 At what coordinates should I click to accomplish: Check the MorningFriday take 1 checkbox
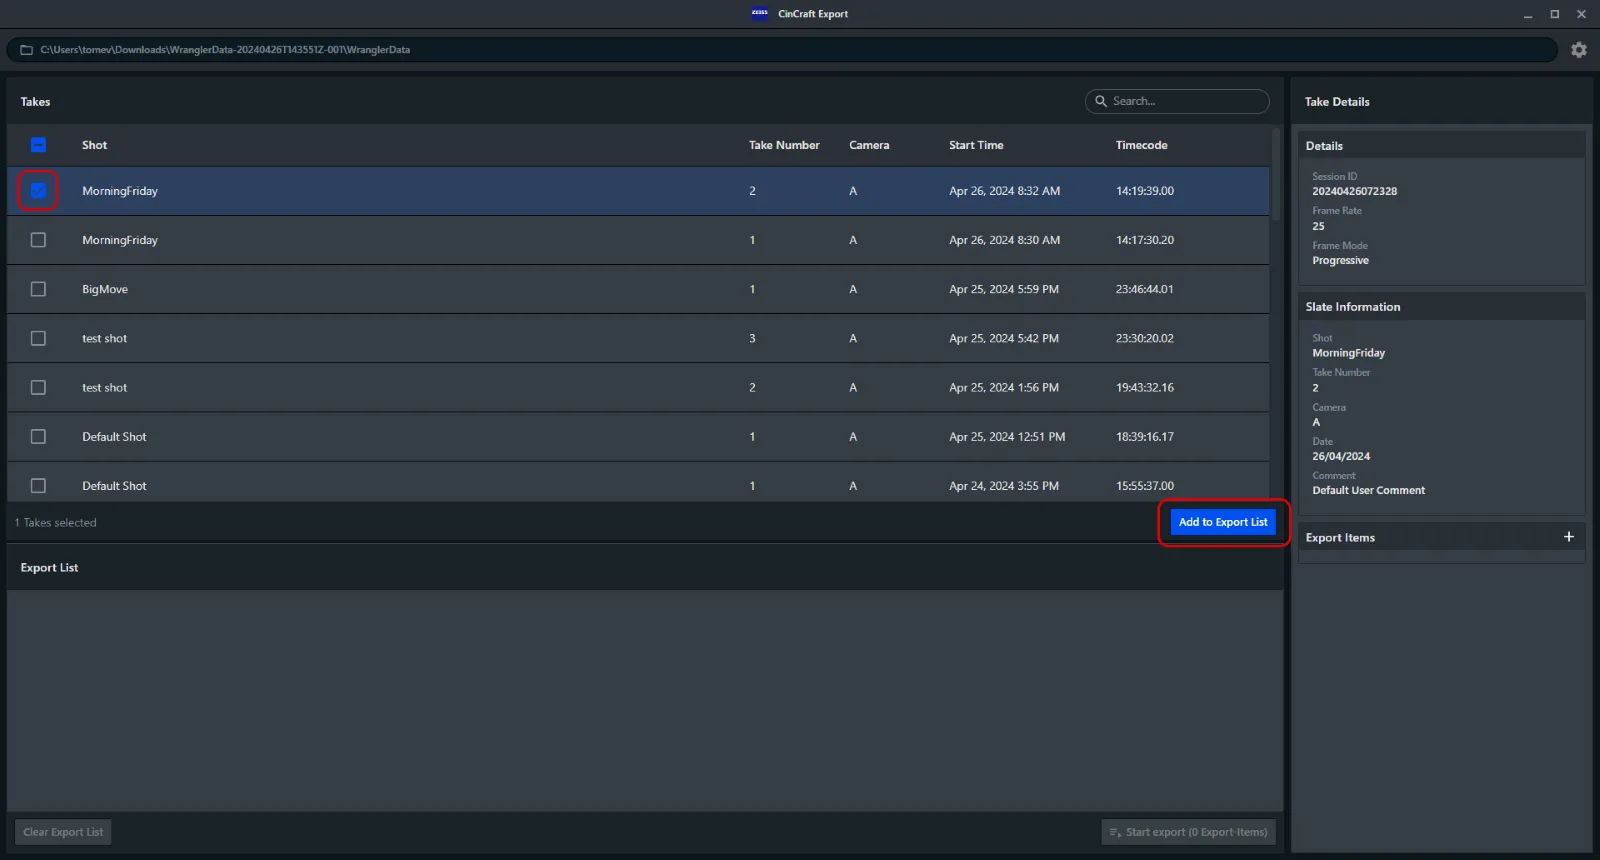click(38, 240)
